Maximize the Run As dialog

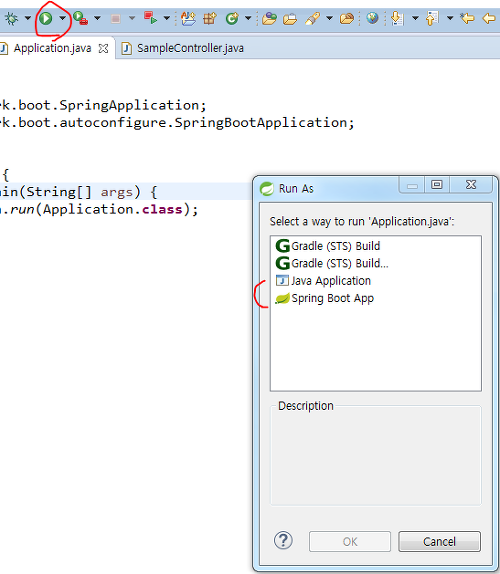(437, 184)
